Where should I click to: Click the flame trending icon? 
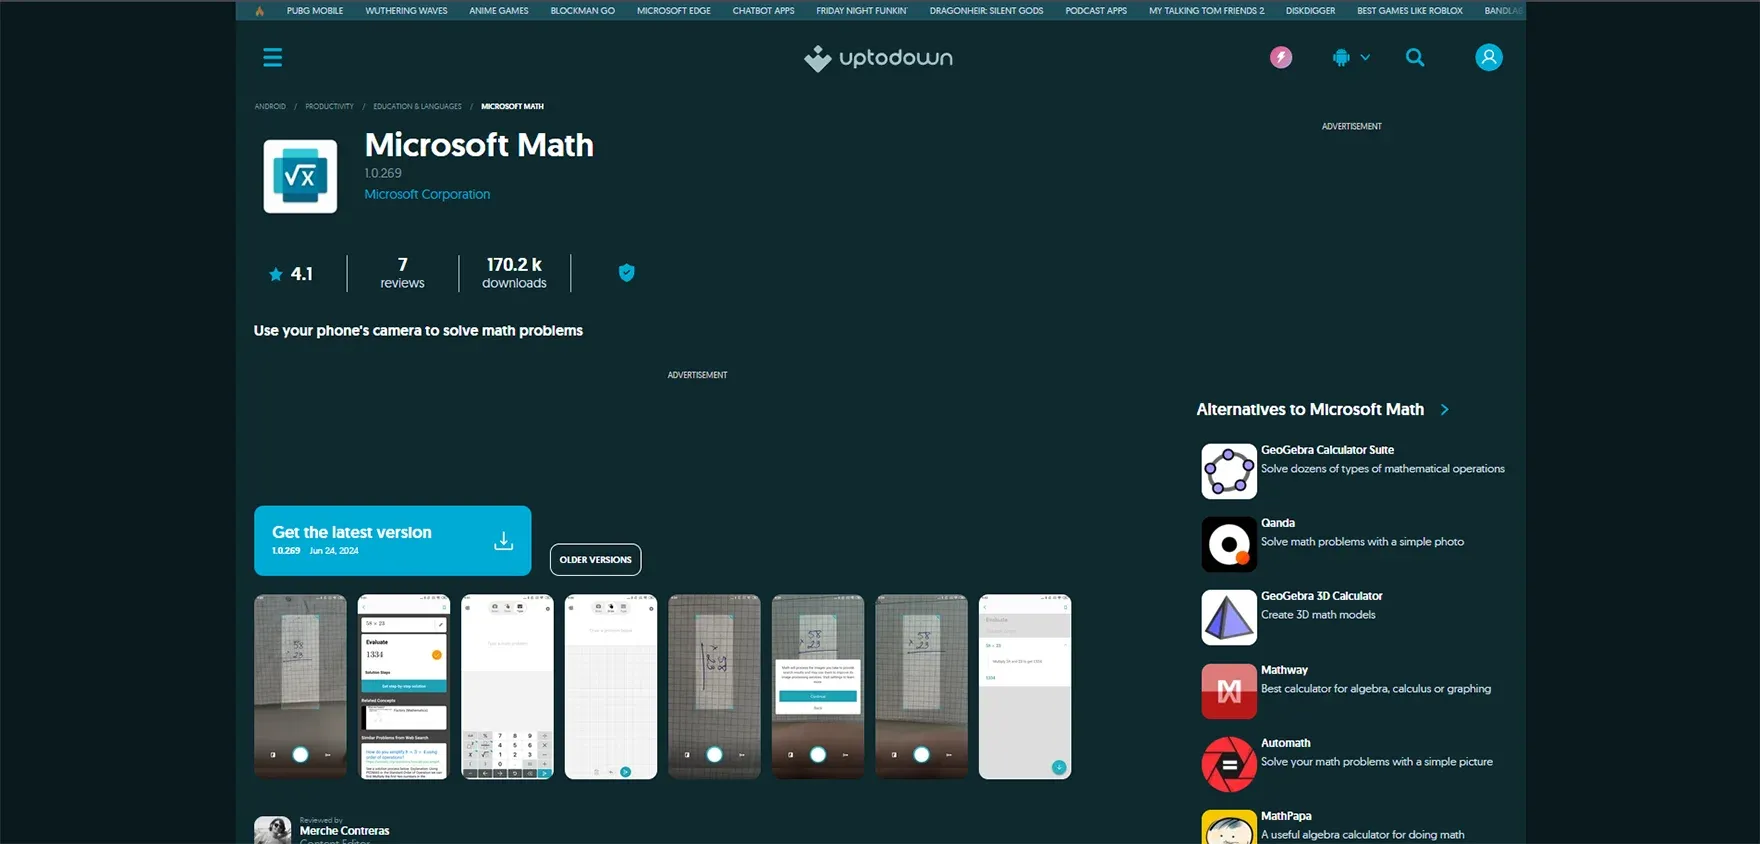point(259,11)
